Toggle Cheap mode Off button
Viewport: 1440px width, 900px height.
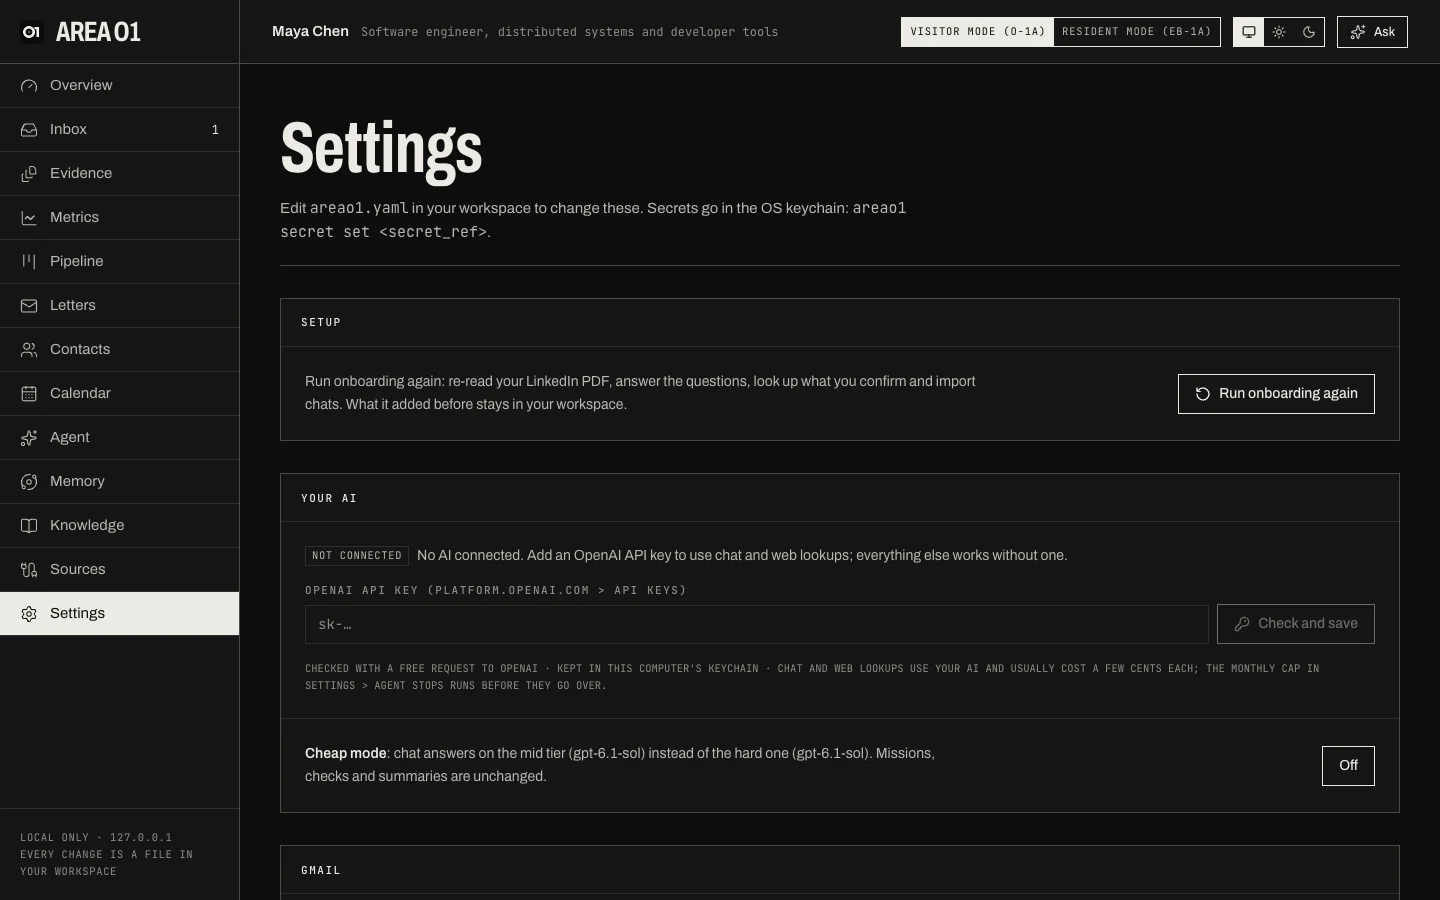click(1348, 766)
